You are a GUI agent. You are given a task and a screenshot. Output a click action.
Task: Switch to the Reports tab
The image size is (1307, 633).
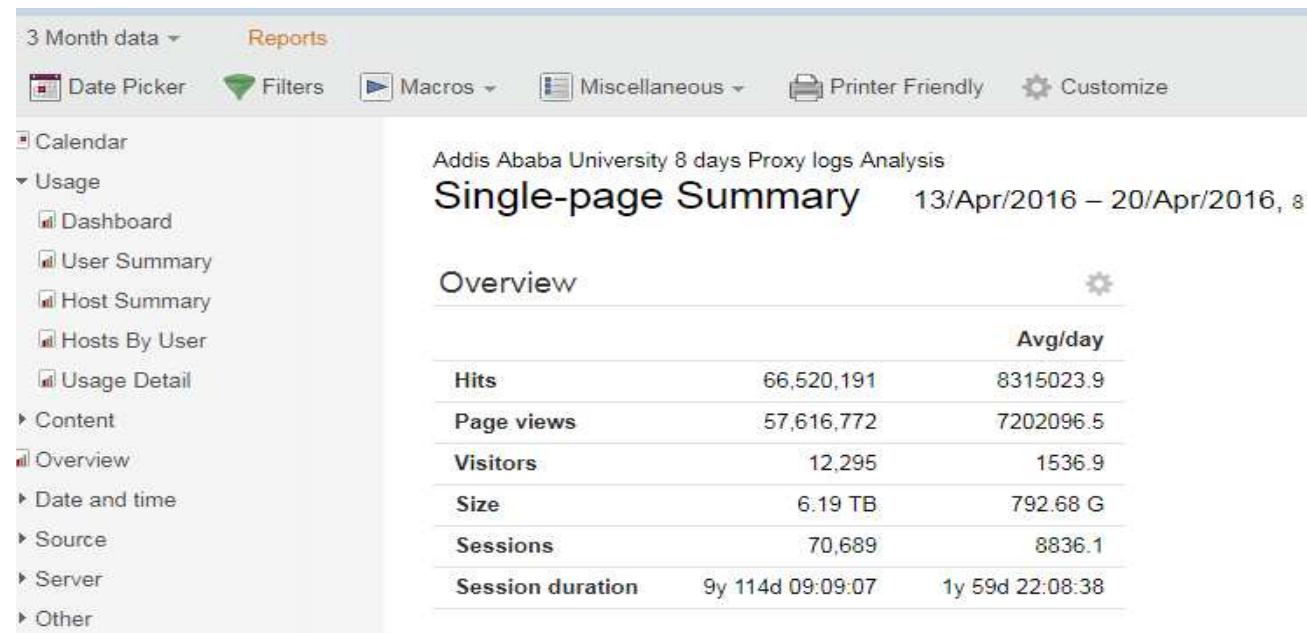(x=286, y=39)
